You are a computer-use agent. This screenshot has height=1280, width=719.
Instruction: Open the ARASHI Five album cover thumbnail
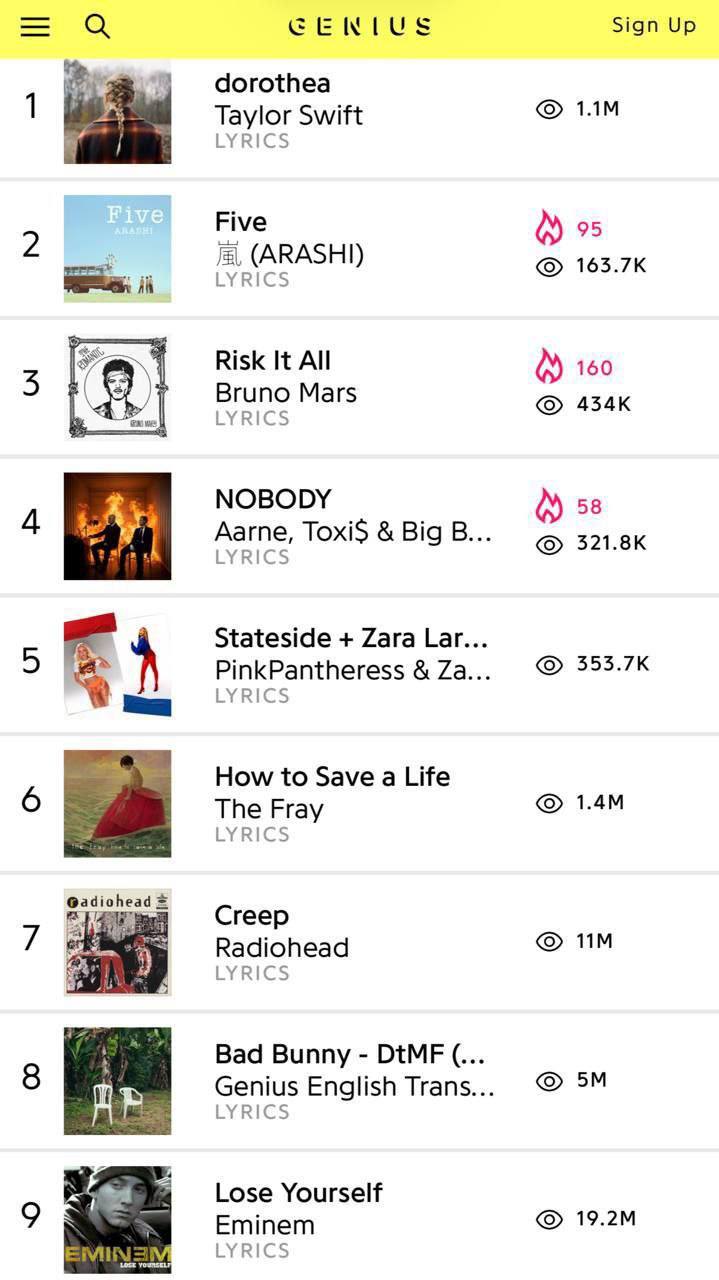point(117,248)
